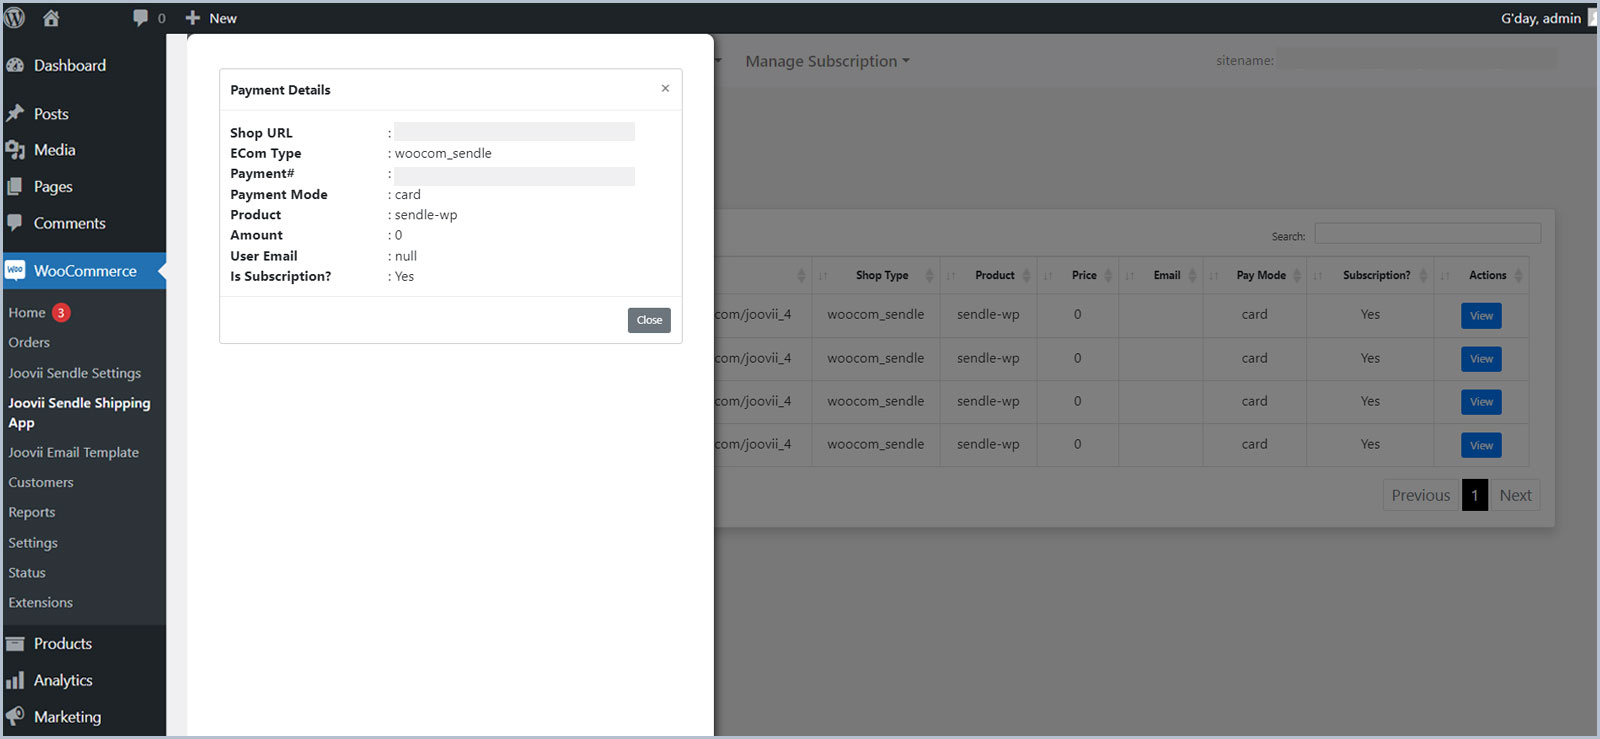Expand the Manage Subscription dropdown
1600x739 pixels.
pyautogui.click(x=827, y=61)
